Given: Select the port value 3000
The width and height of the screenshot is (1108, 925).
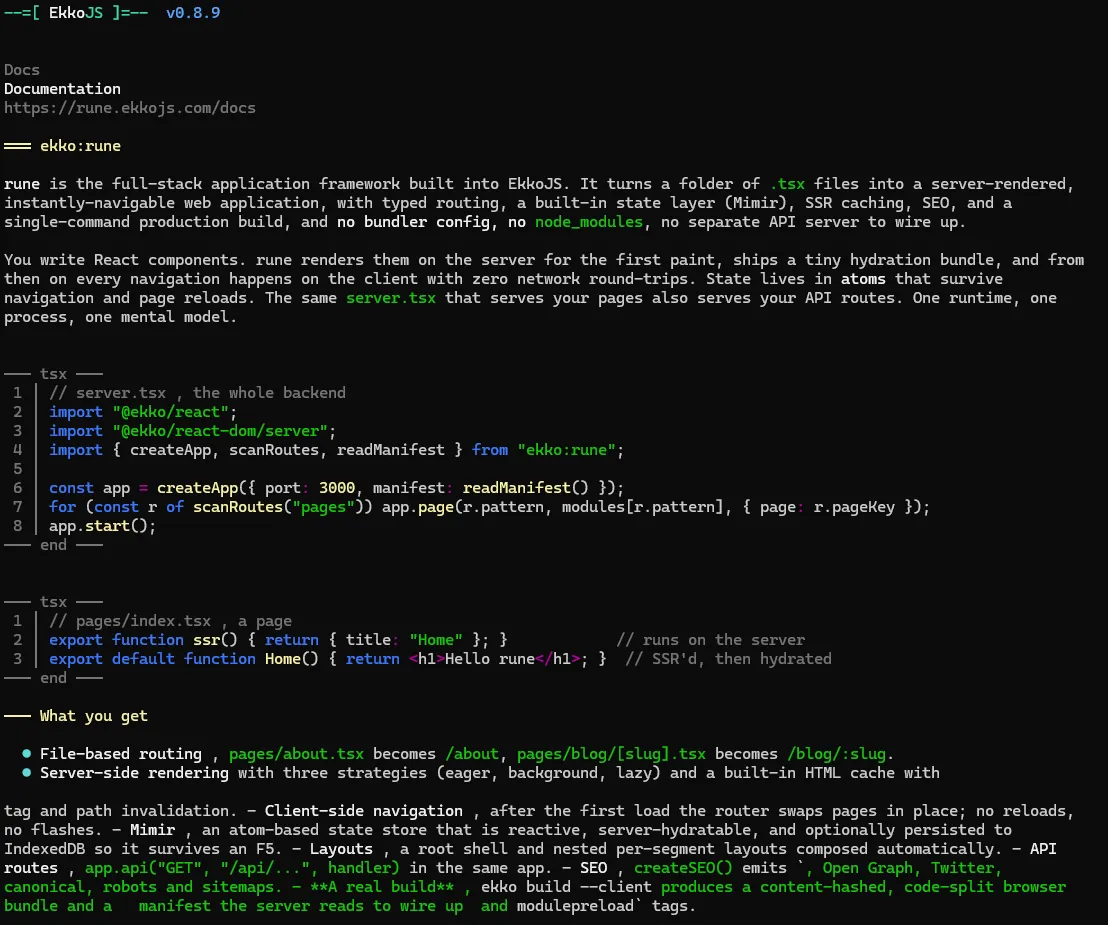Looking at the screenshot, I should (337, 488).
